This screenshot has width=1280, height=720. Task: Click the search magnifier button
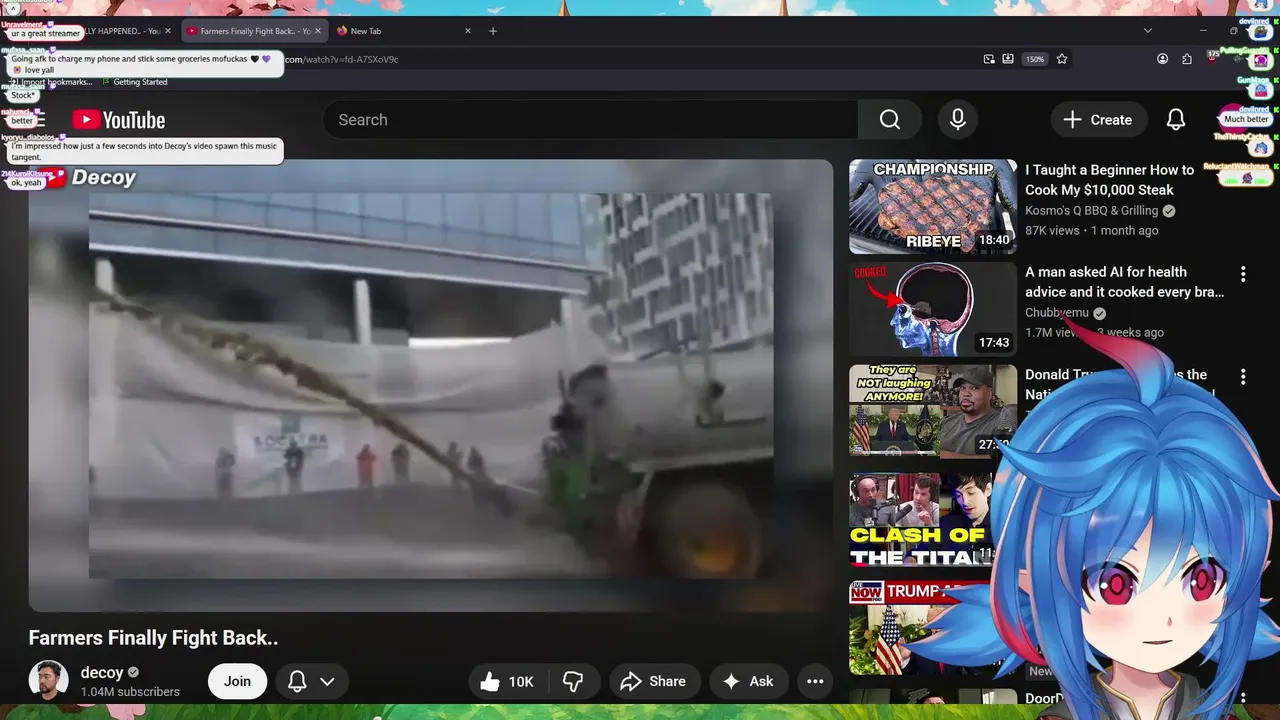[x=890, y=120]
